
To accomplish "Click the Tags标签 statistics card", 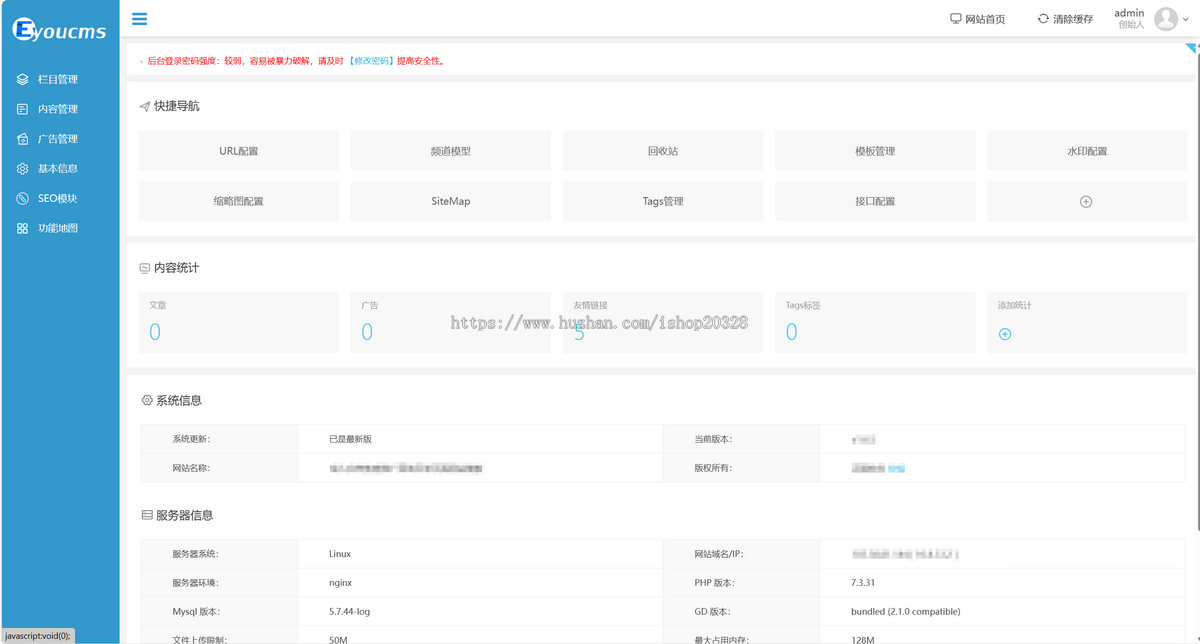I will [875, 322].
